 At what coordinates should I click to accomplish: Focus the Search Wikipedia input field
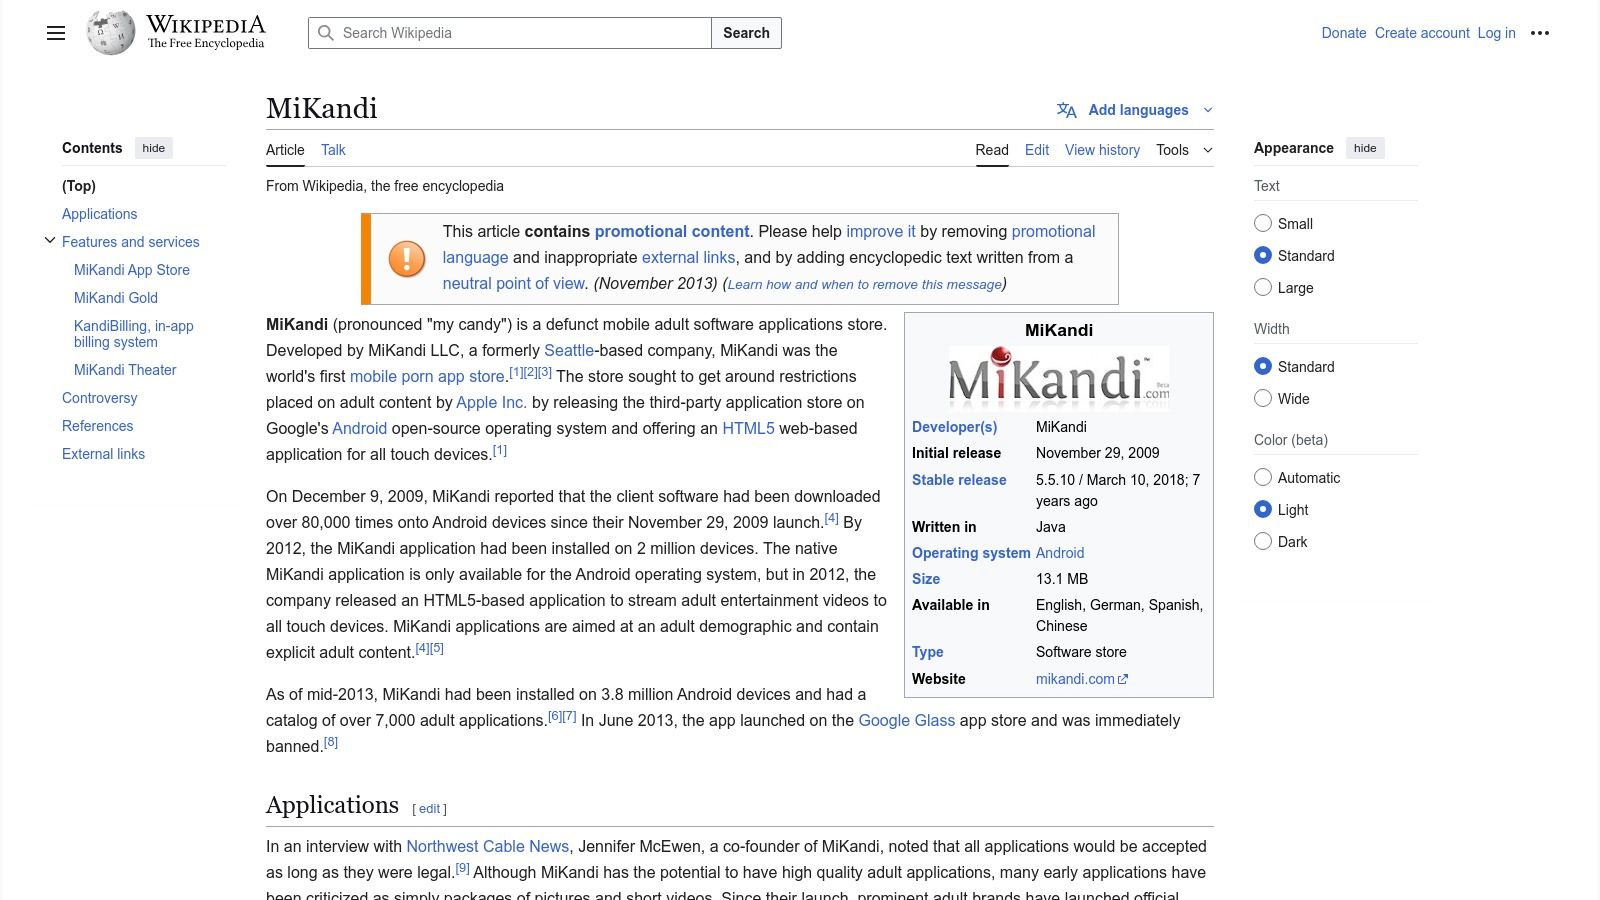(510, 33)
